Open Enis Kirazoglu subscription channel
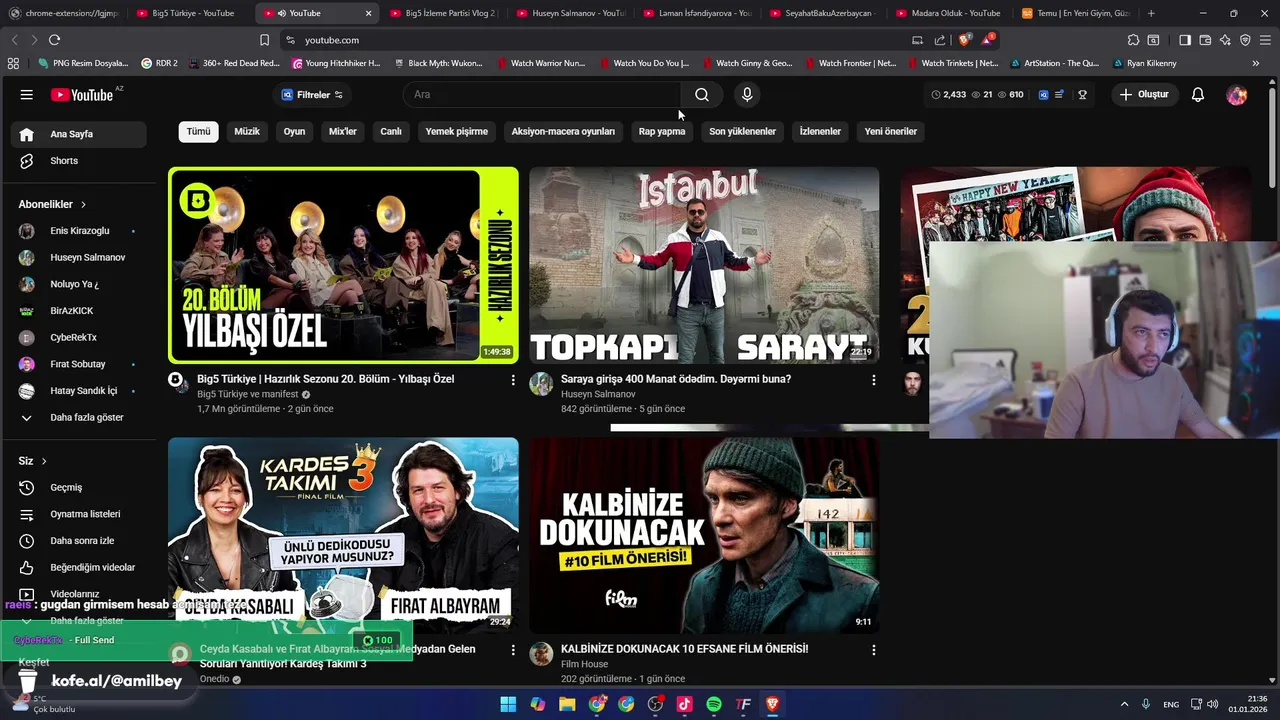The image size is (1280, 720). [78, 231]
